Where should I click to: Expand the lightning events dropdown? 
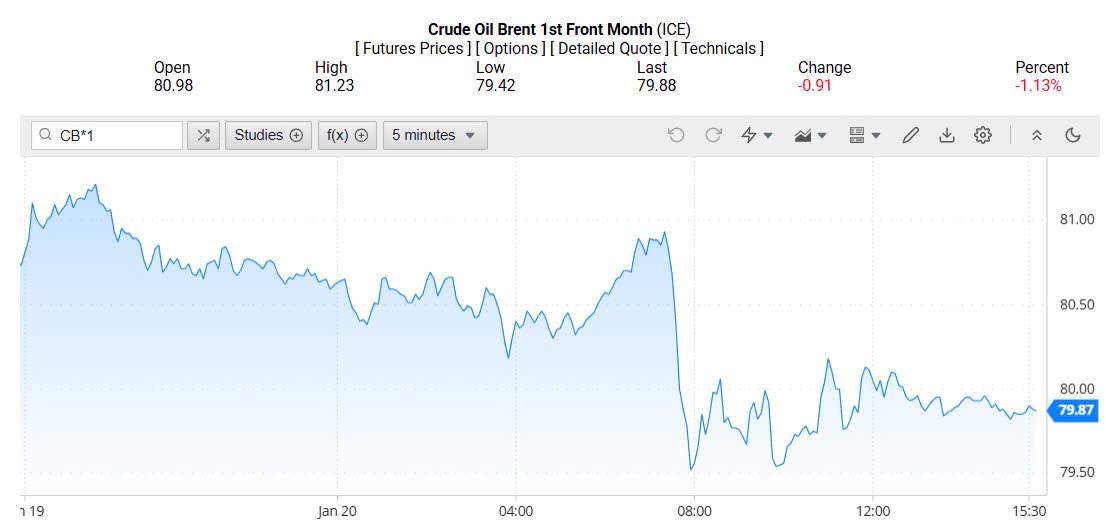756,135
